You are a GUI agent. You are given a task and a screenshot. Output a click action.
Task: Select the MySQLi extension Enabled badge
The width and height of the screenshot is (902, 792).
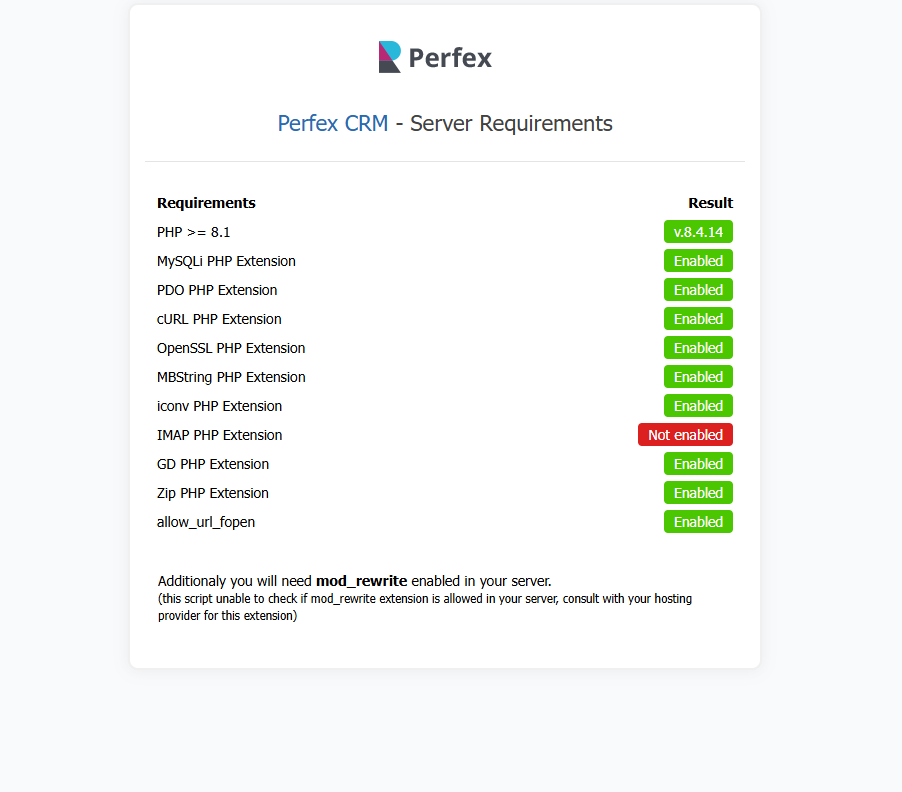tap(698, 261)
